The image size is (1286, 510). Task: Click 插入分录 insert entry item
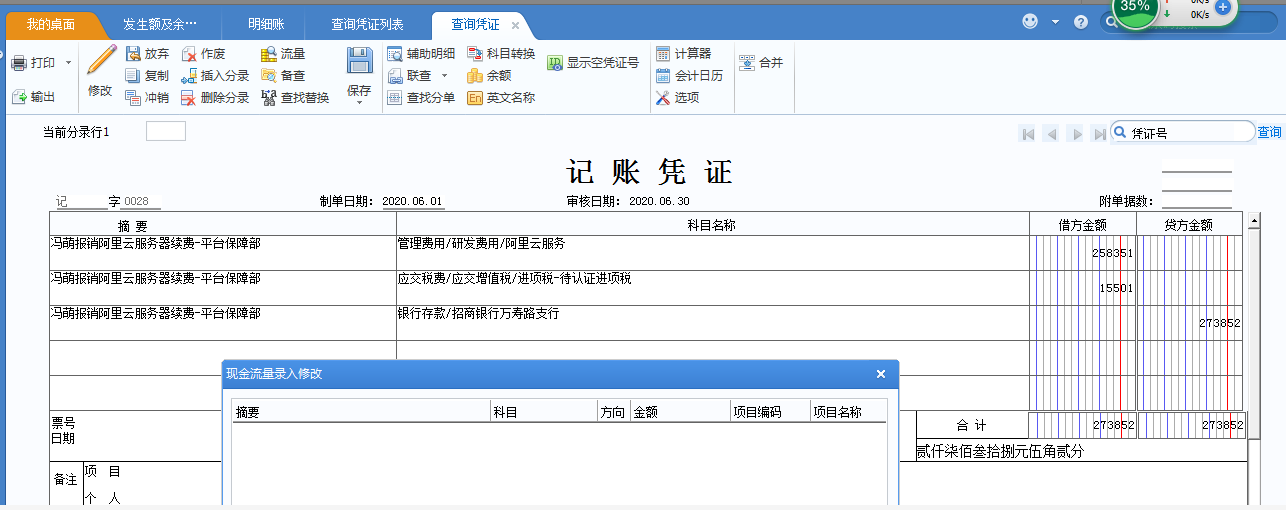tap(215, 76)
